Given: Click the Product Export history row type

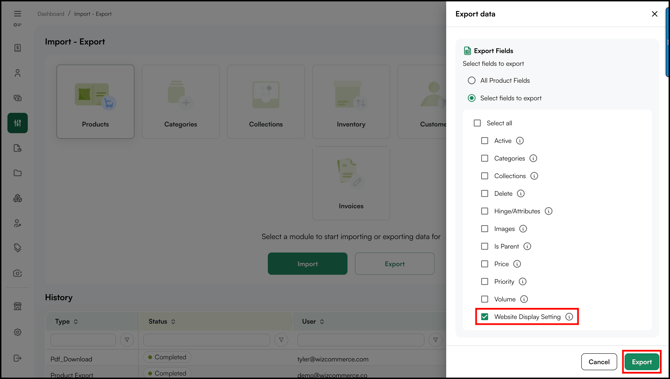Looking at the screenshot, I should pyautogui.click(x=72, y=375).
